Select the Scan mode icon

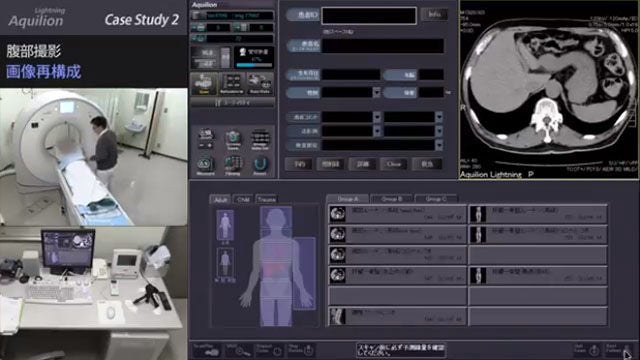203,84
